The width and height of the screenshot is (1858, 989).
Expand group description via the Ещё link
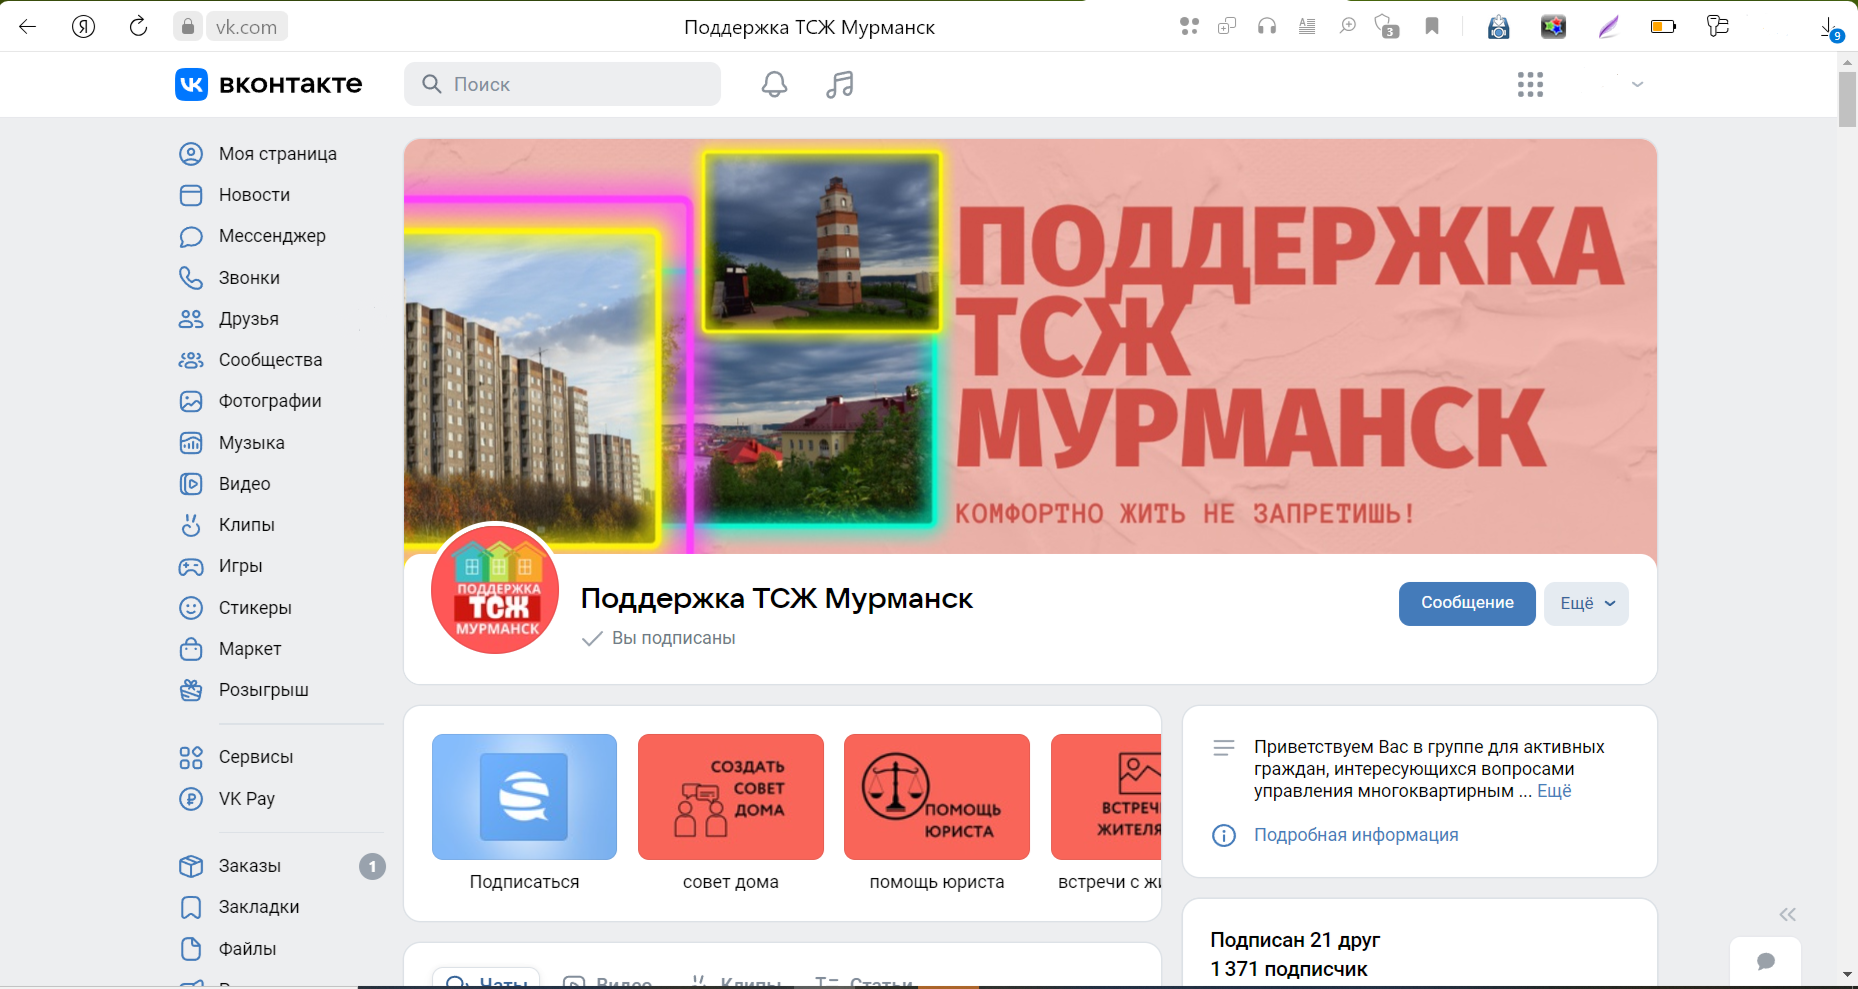coord(1555,790)
